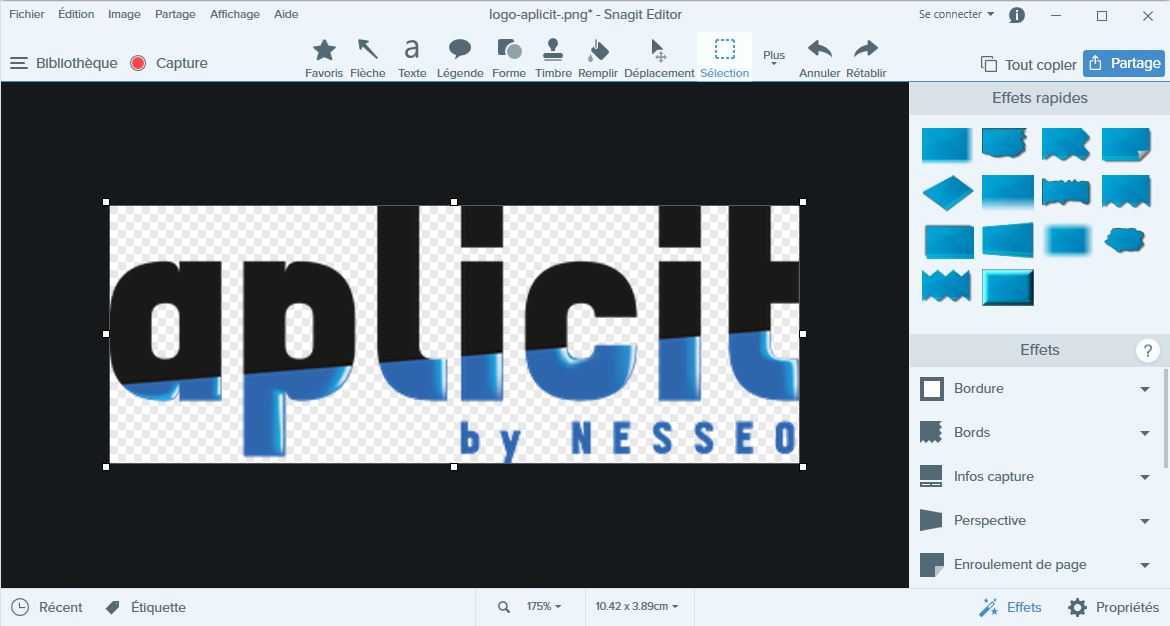Click the Infos capture effect icon
Viewport: 1170px width, 626px height.
pos(930,477)
